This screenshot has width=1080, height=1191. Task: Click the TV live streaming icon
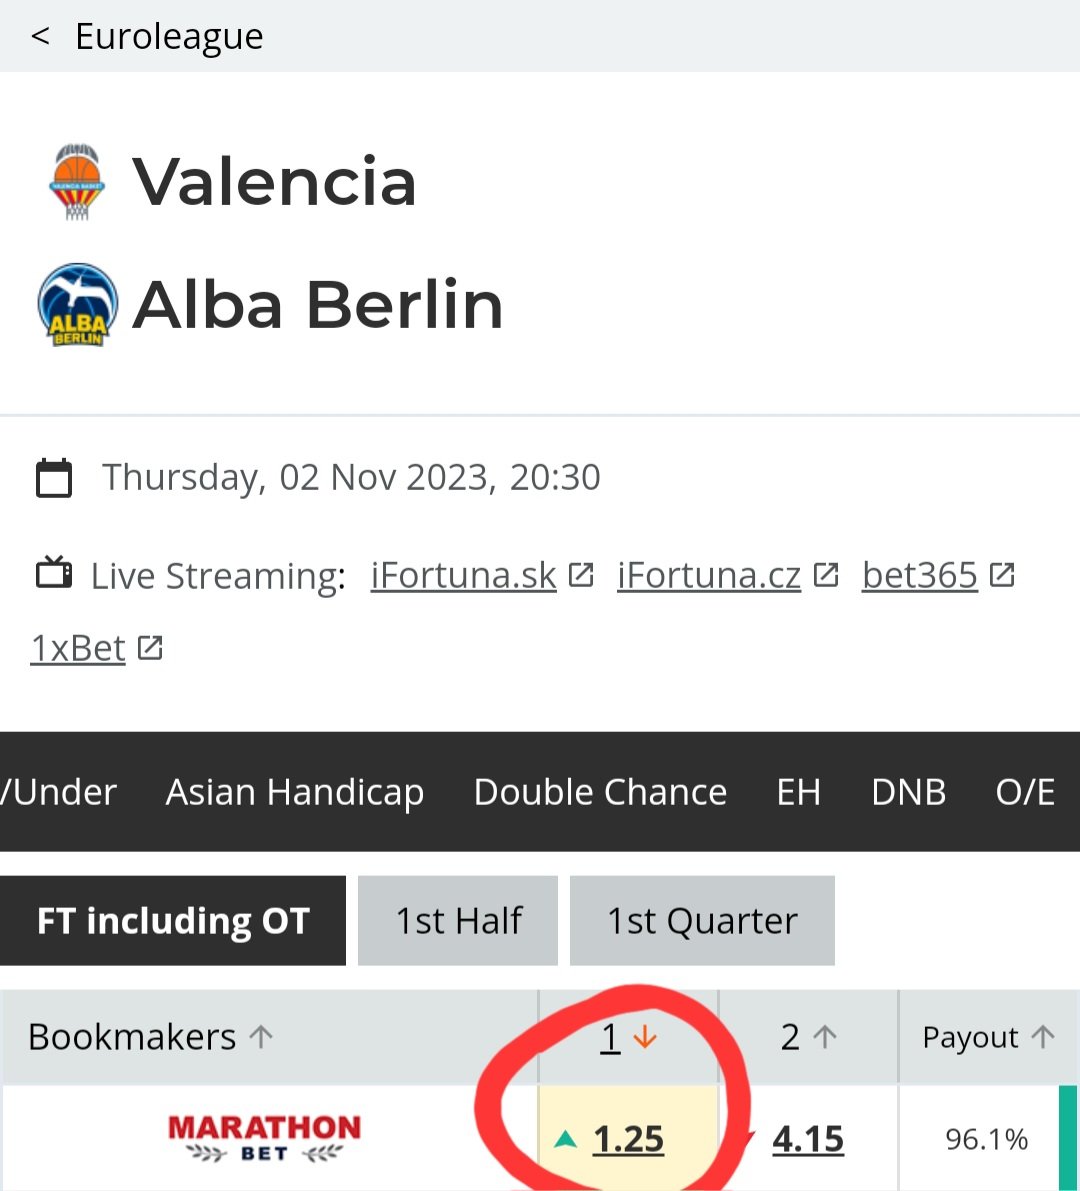(x=54, y=574)
